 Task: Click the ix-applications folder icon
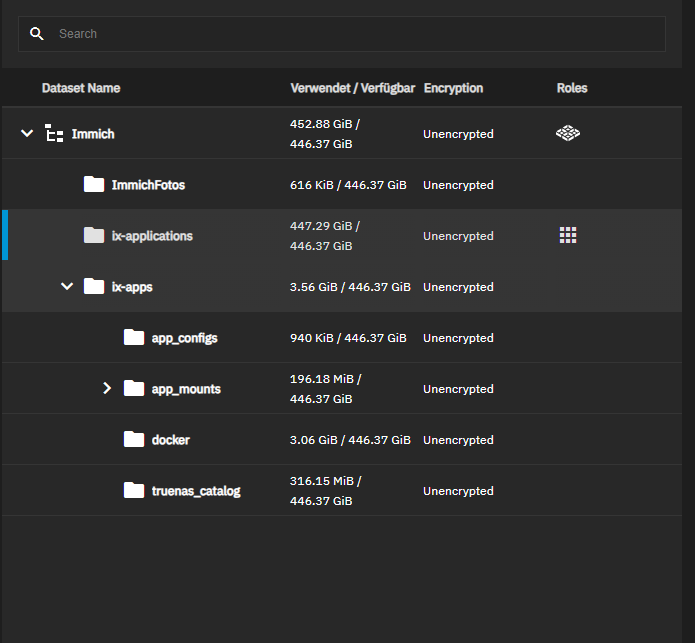94,236
